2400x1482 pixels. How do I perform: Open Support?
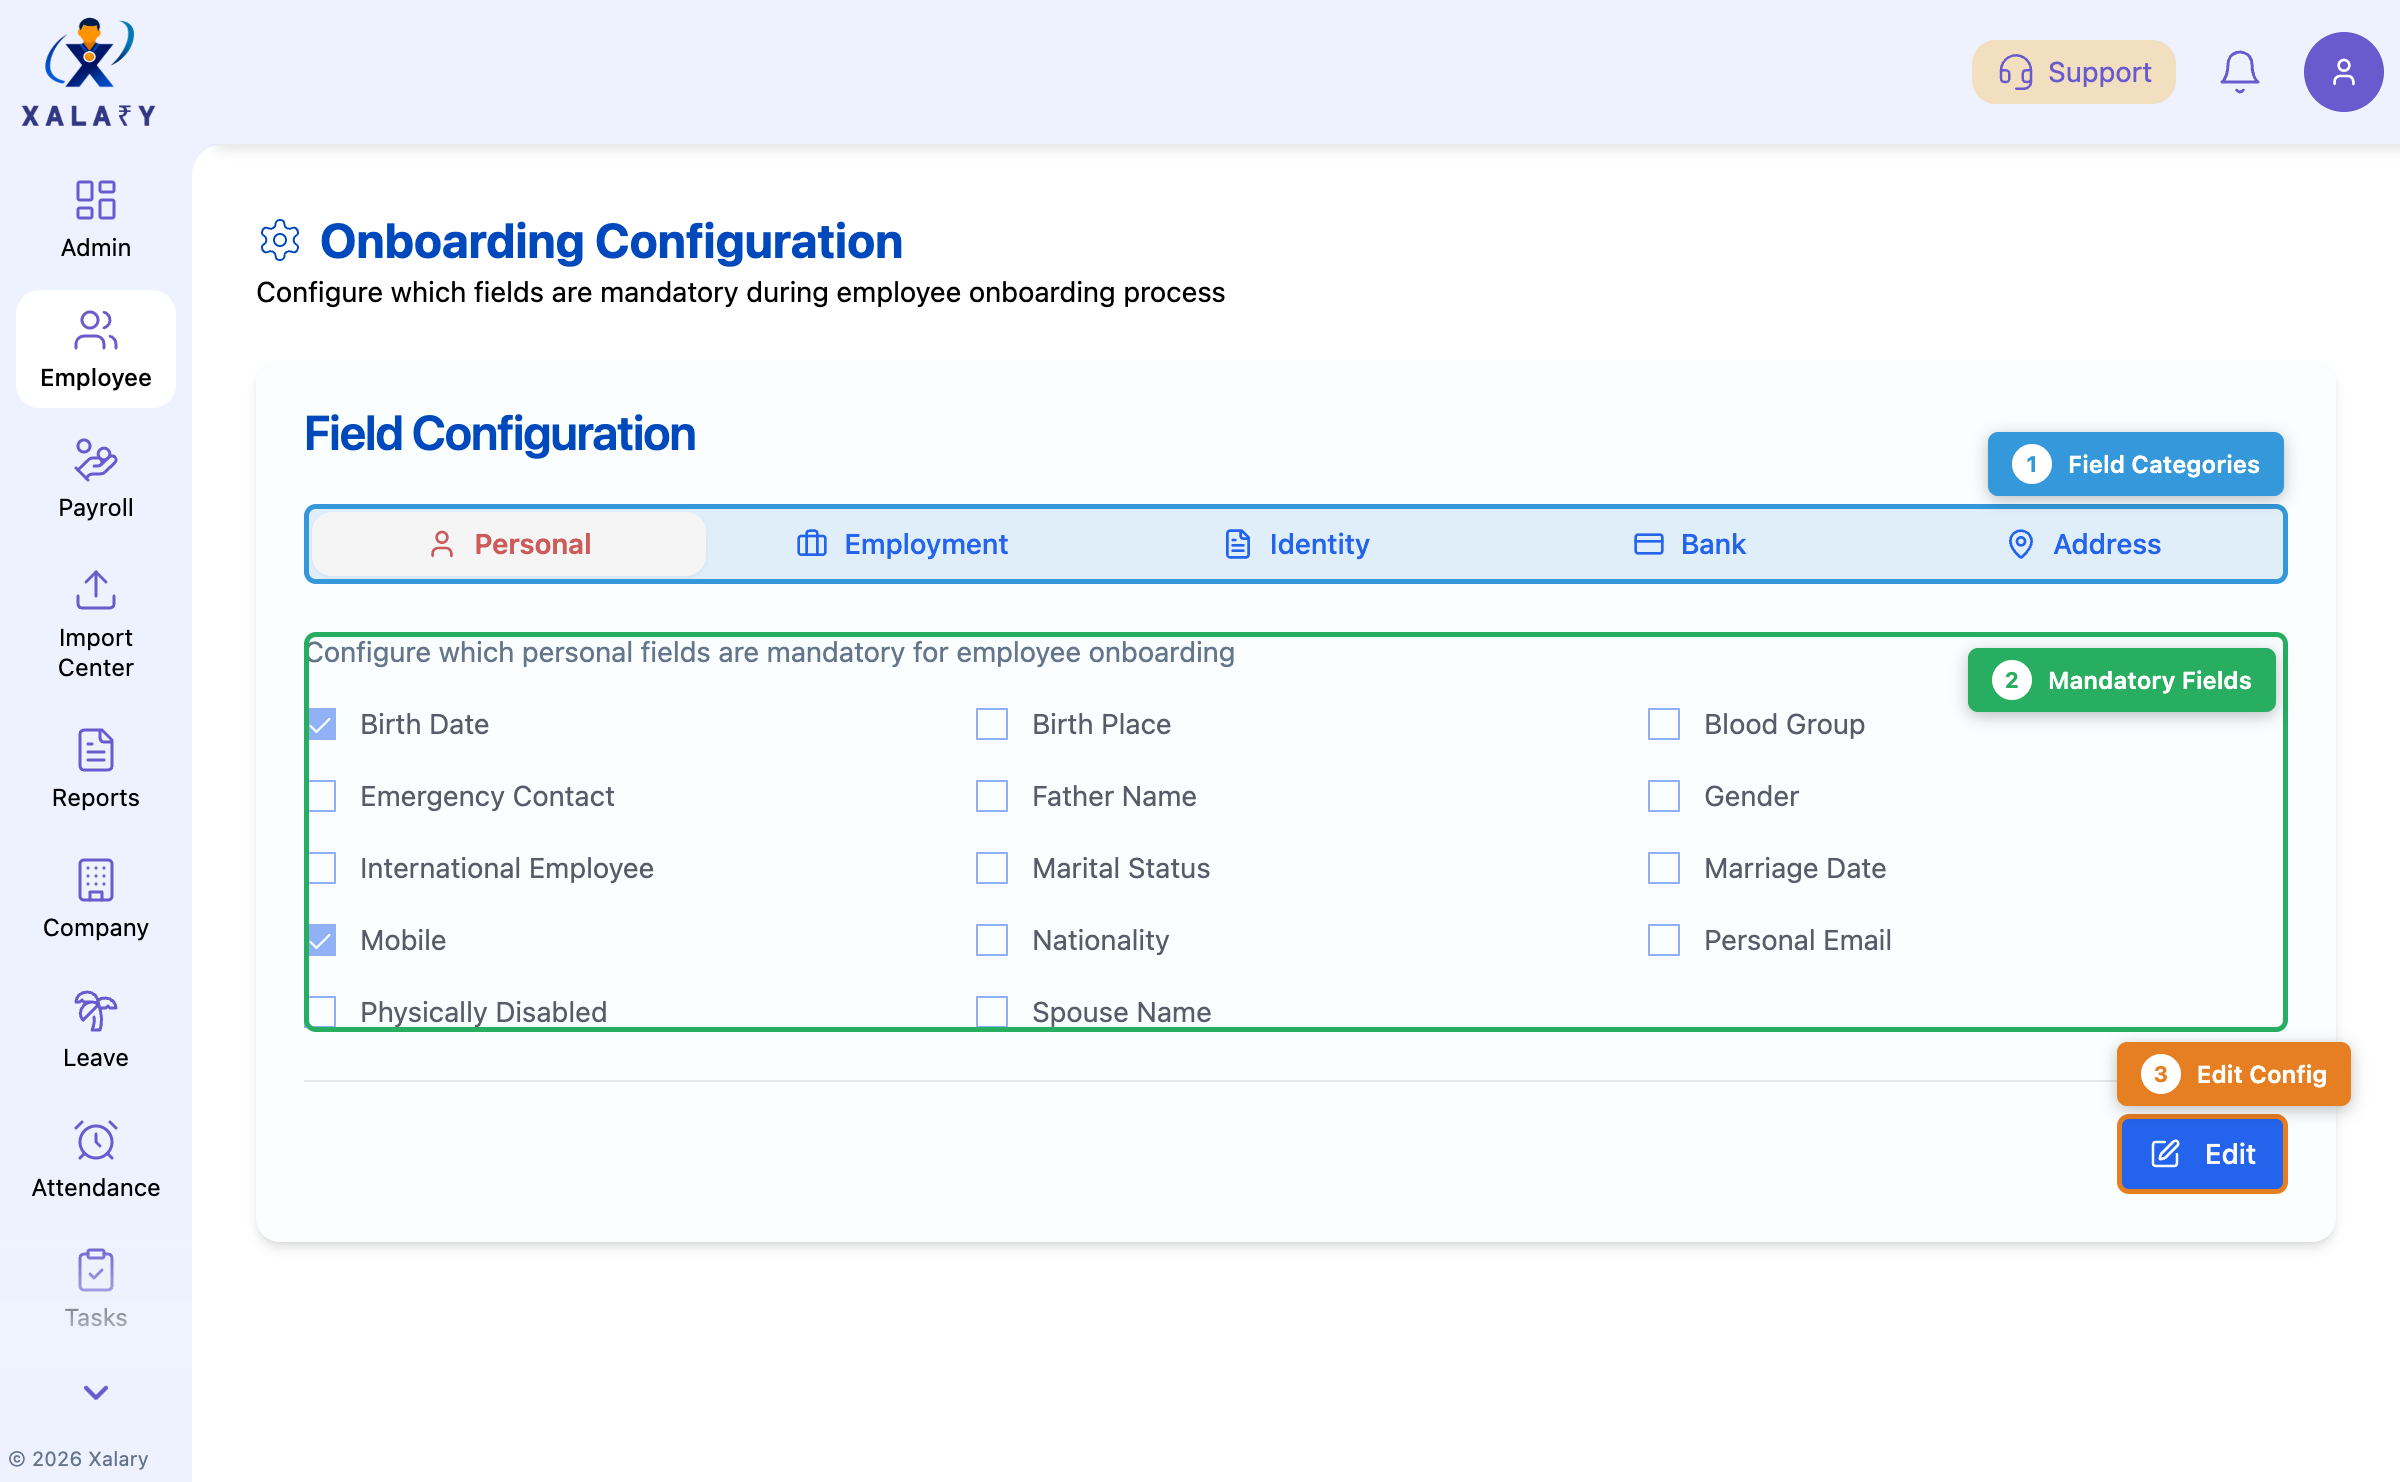2072,71
